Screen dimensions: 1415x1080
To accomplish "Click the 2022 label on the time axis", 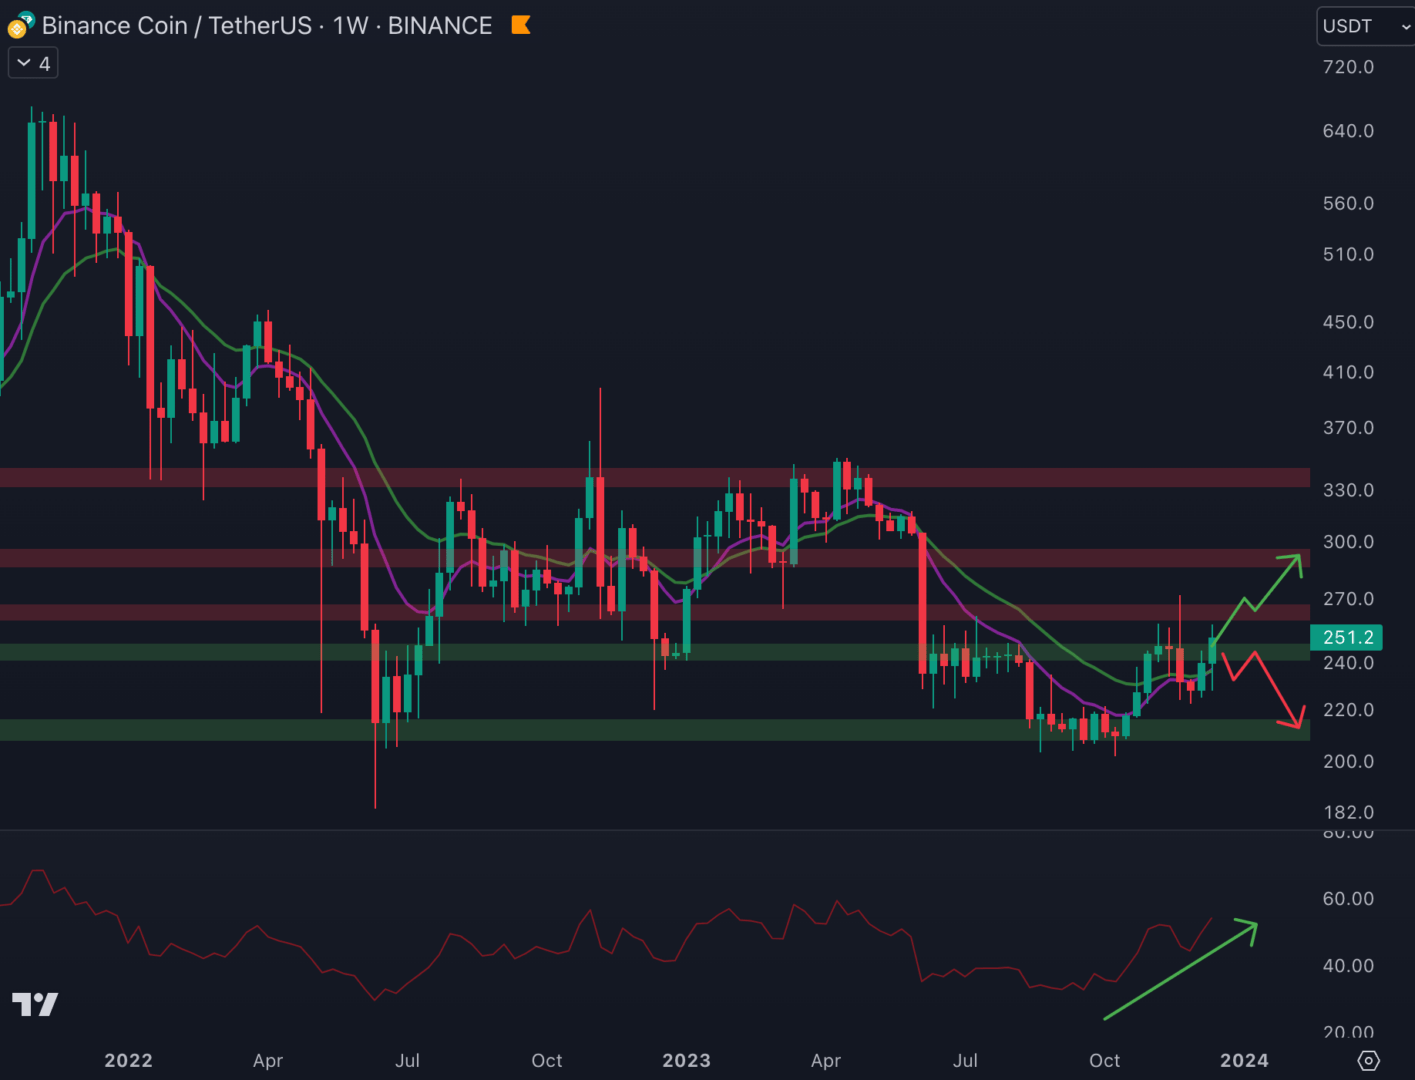I will tap(128, 1060).
